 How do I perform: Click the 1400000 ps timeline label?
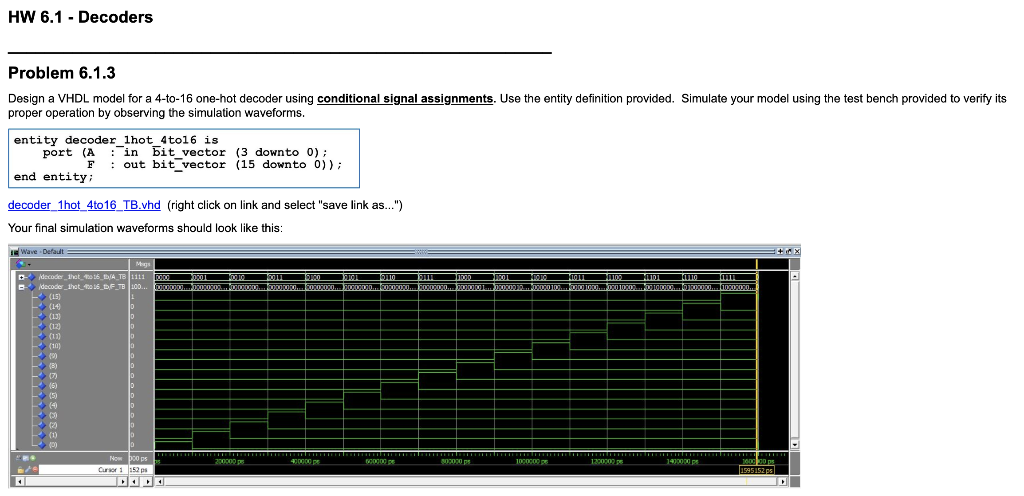pos(682,461)
